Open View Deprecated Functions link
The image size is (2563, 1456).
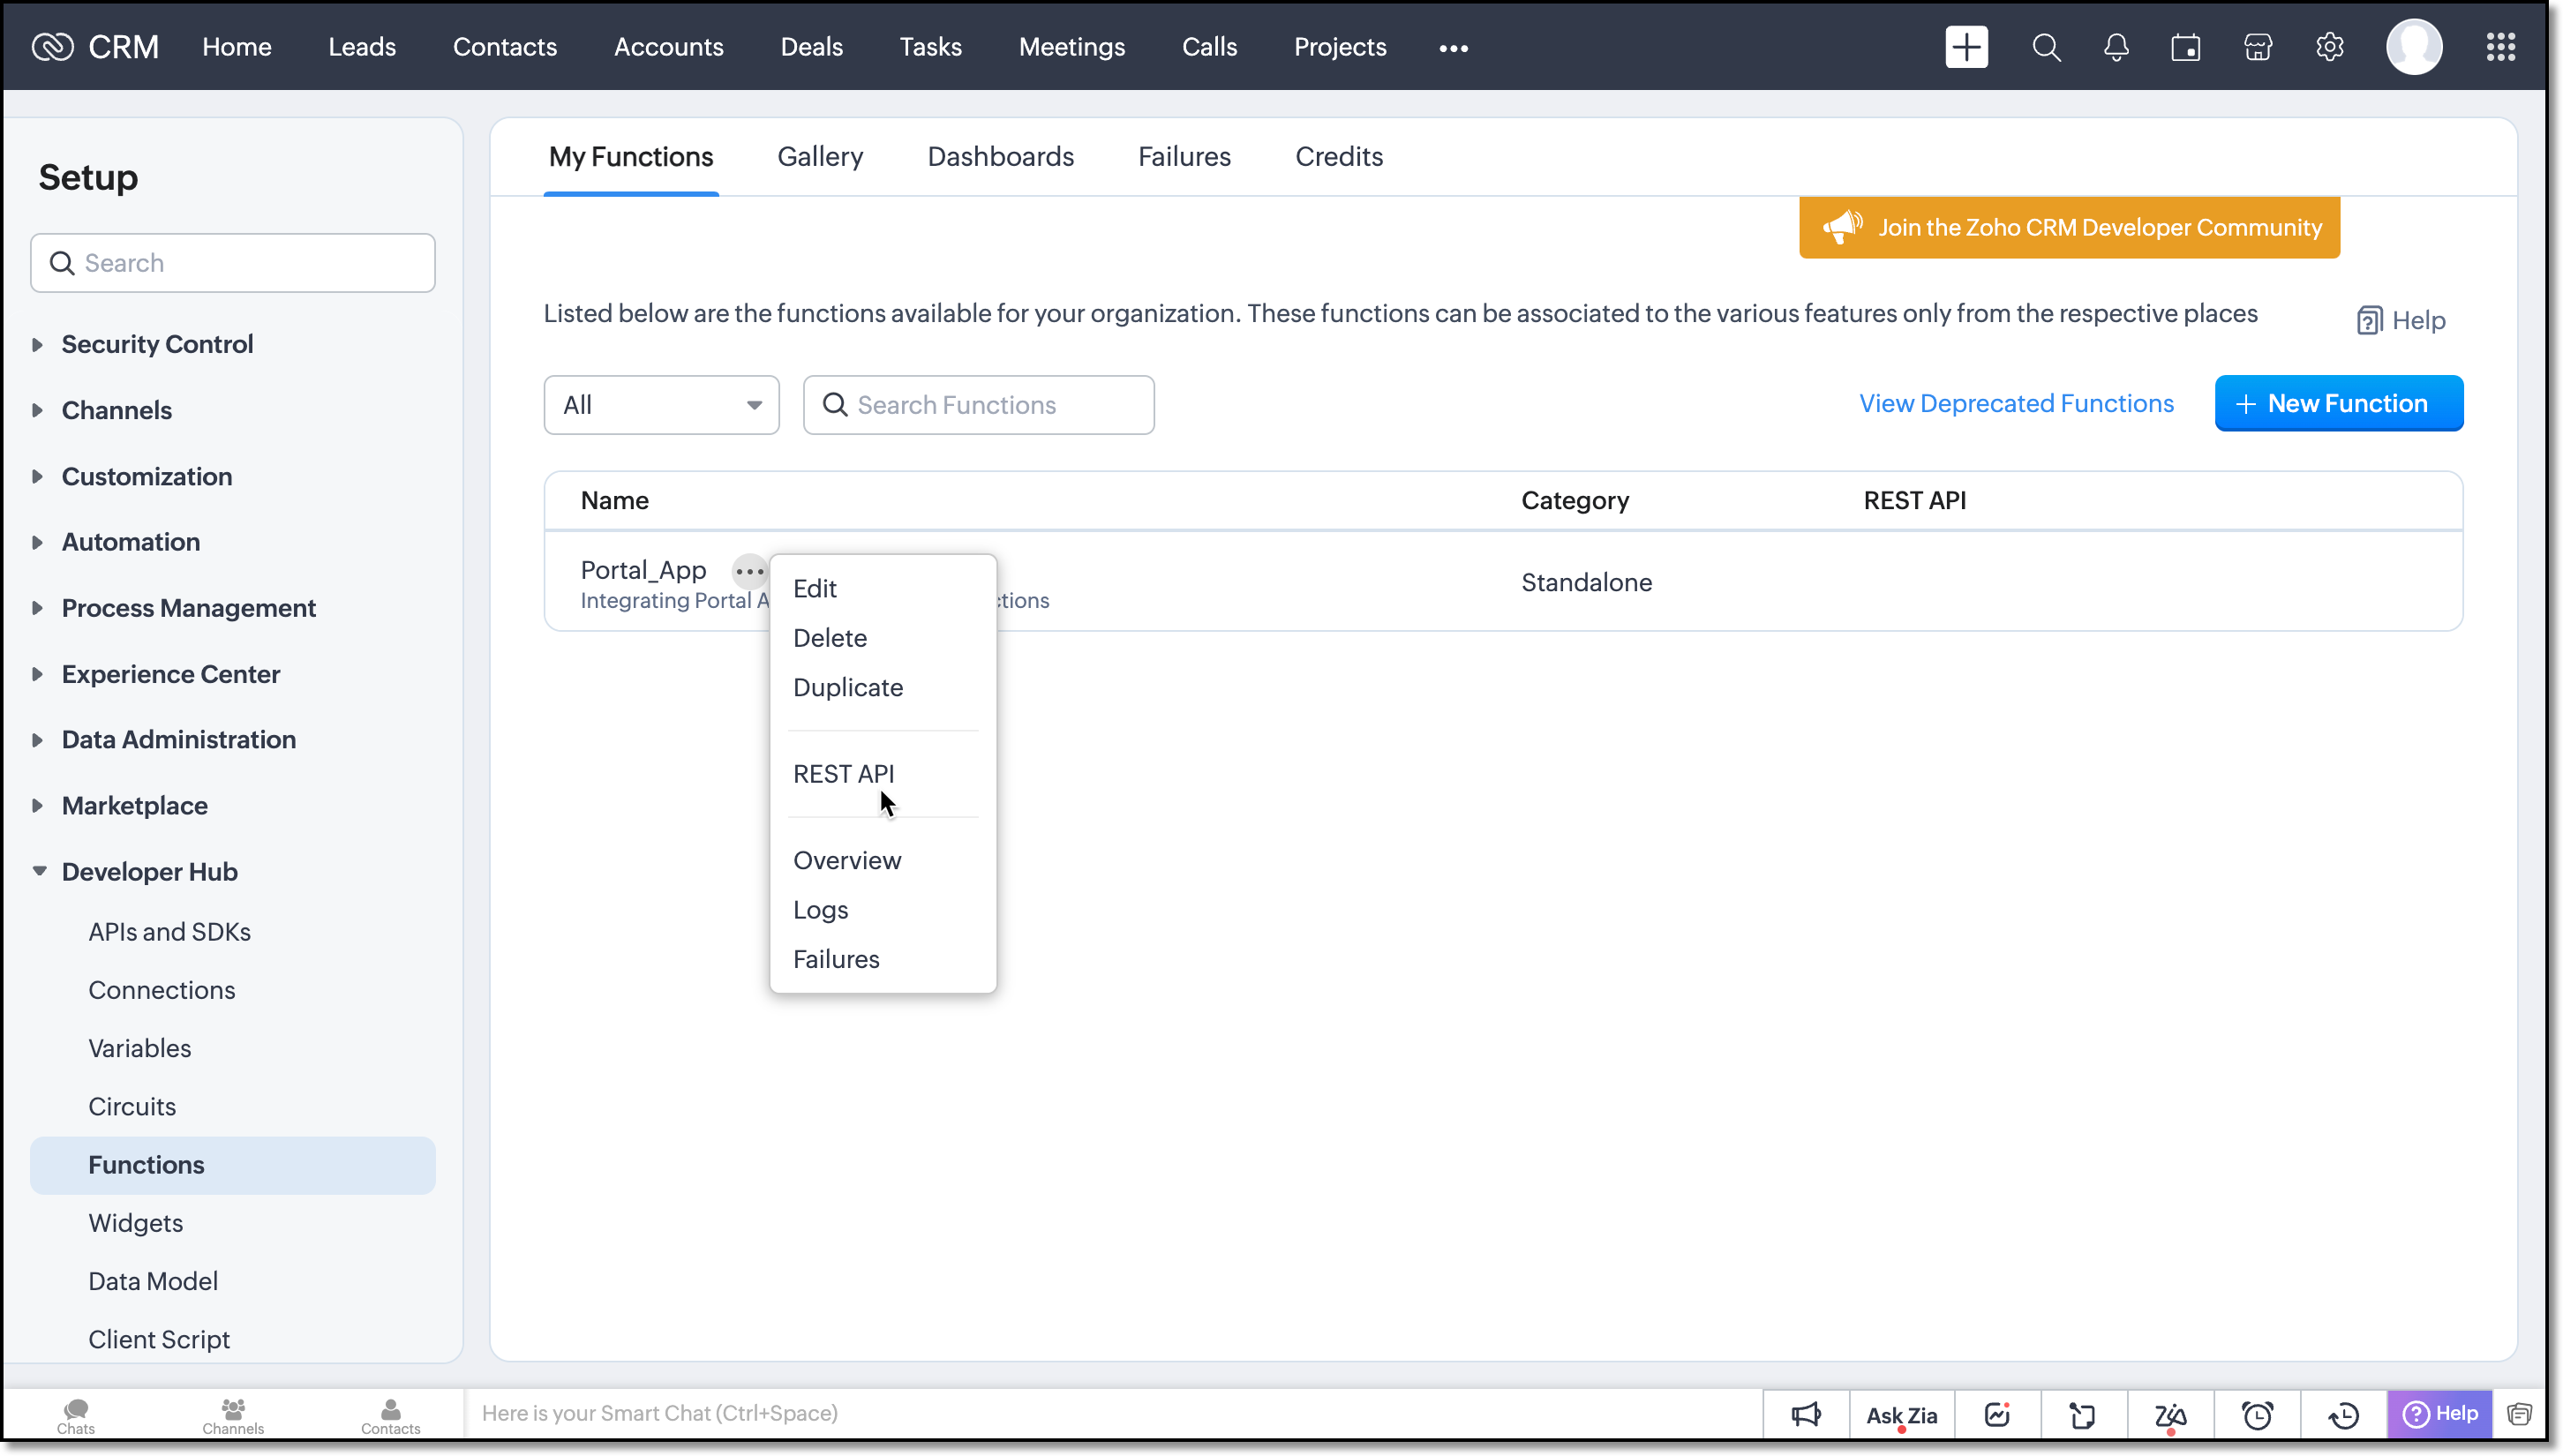tap(2016, 403)
